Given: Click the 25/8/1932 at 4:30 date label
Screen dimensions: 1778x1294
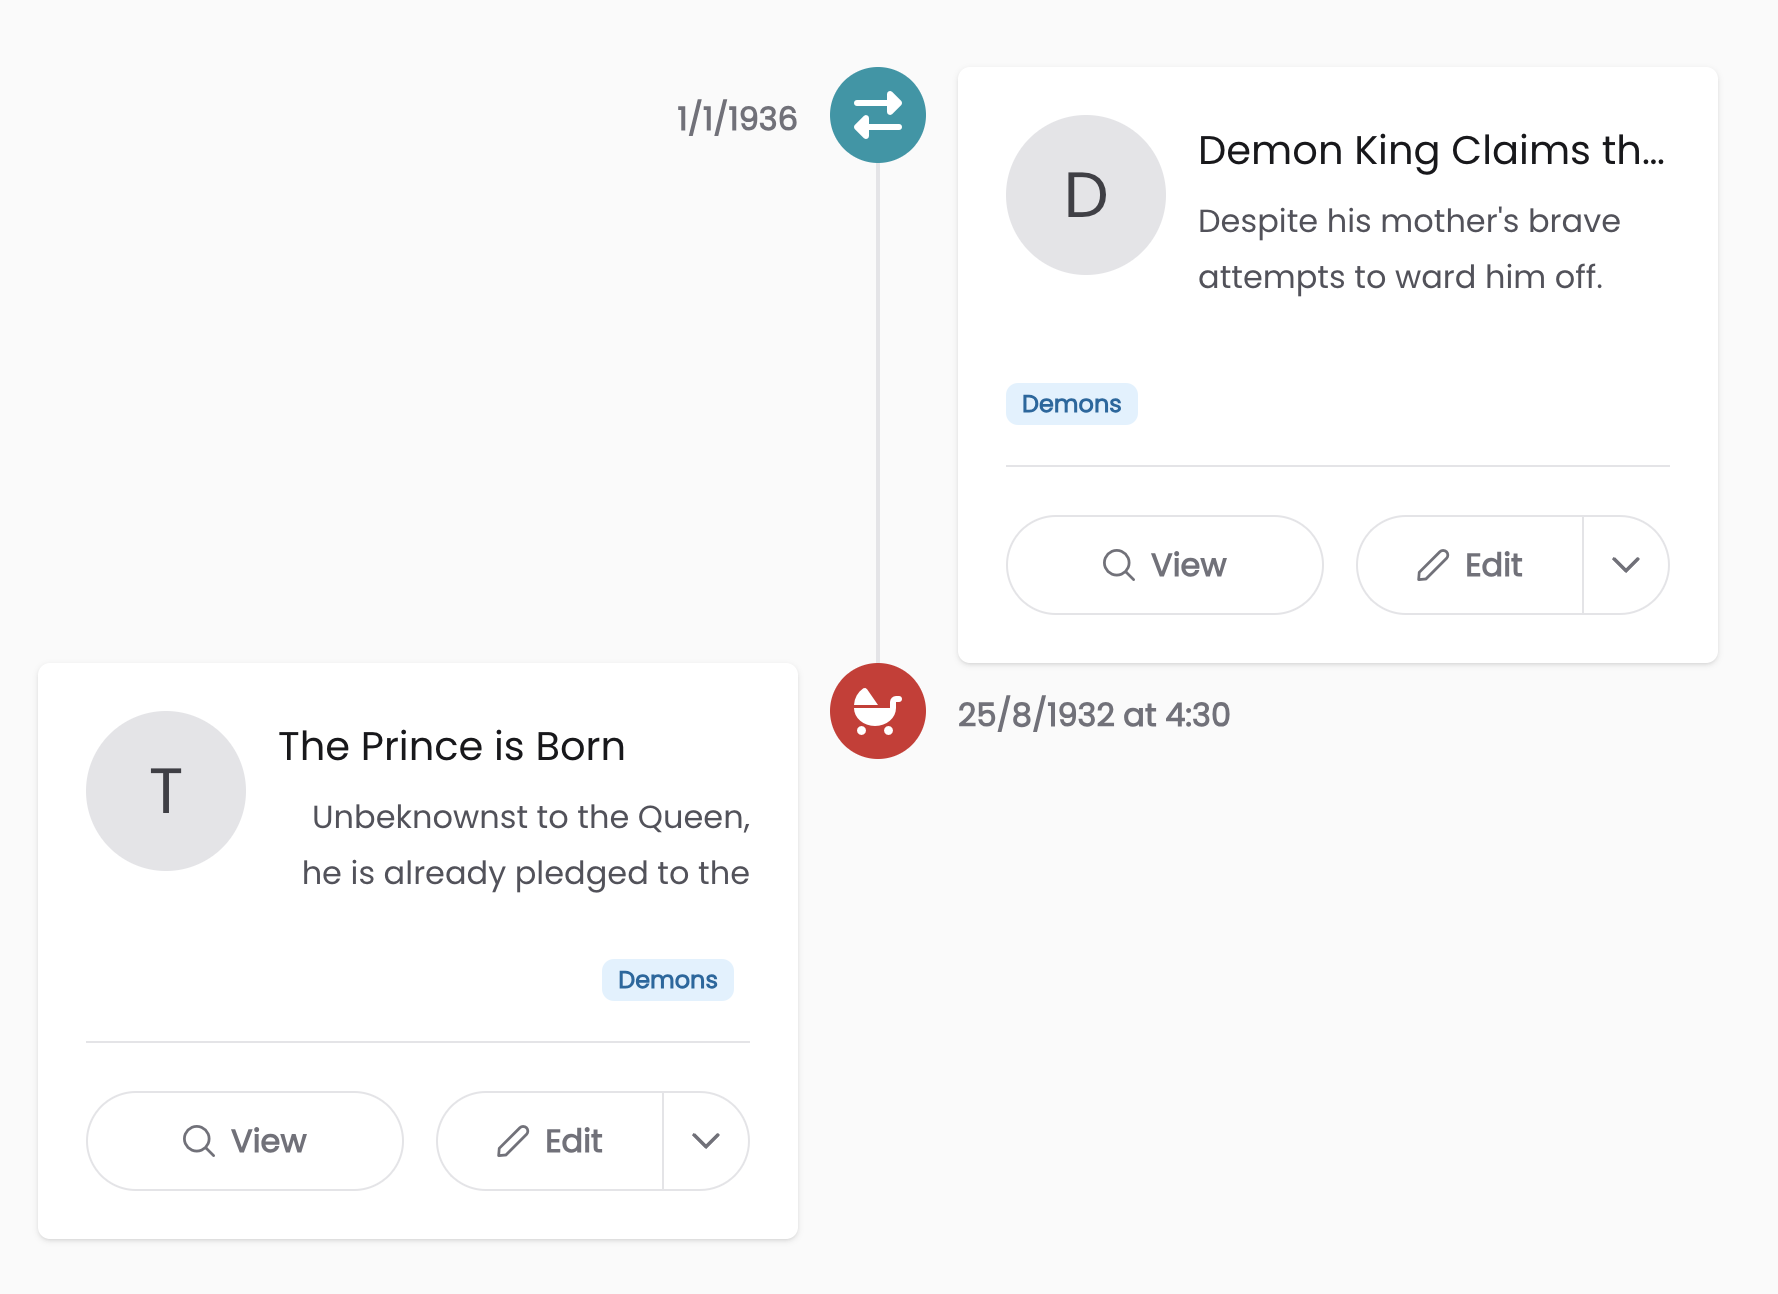Looking at the screenshot, I should coord(1093,715).
